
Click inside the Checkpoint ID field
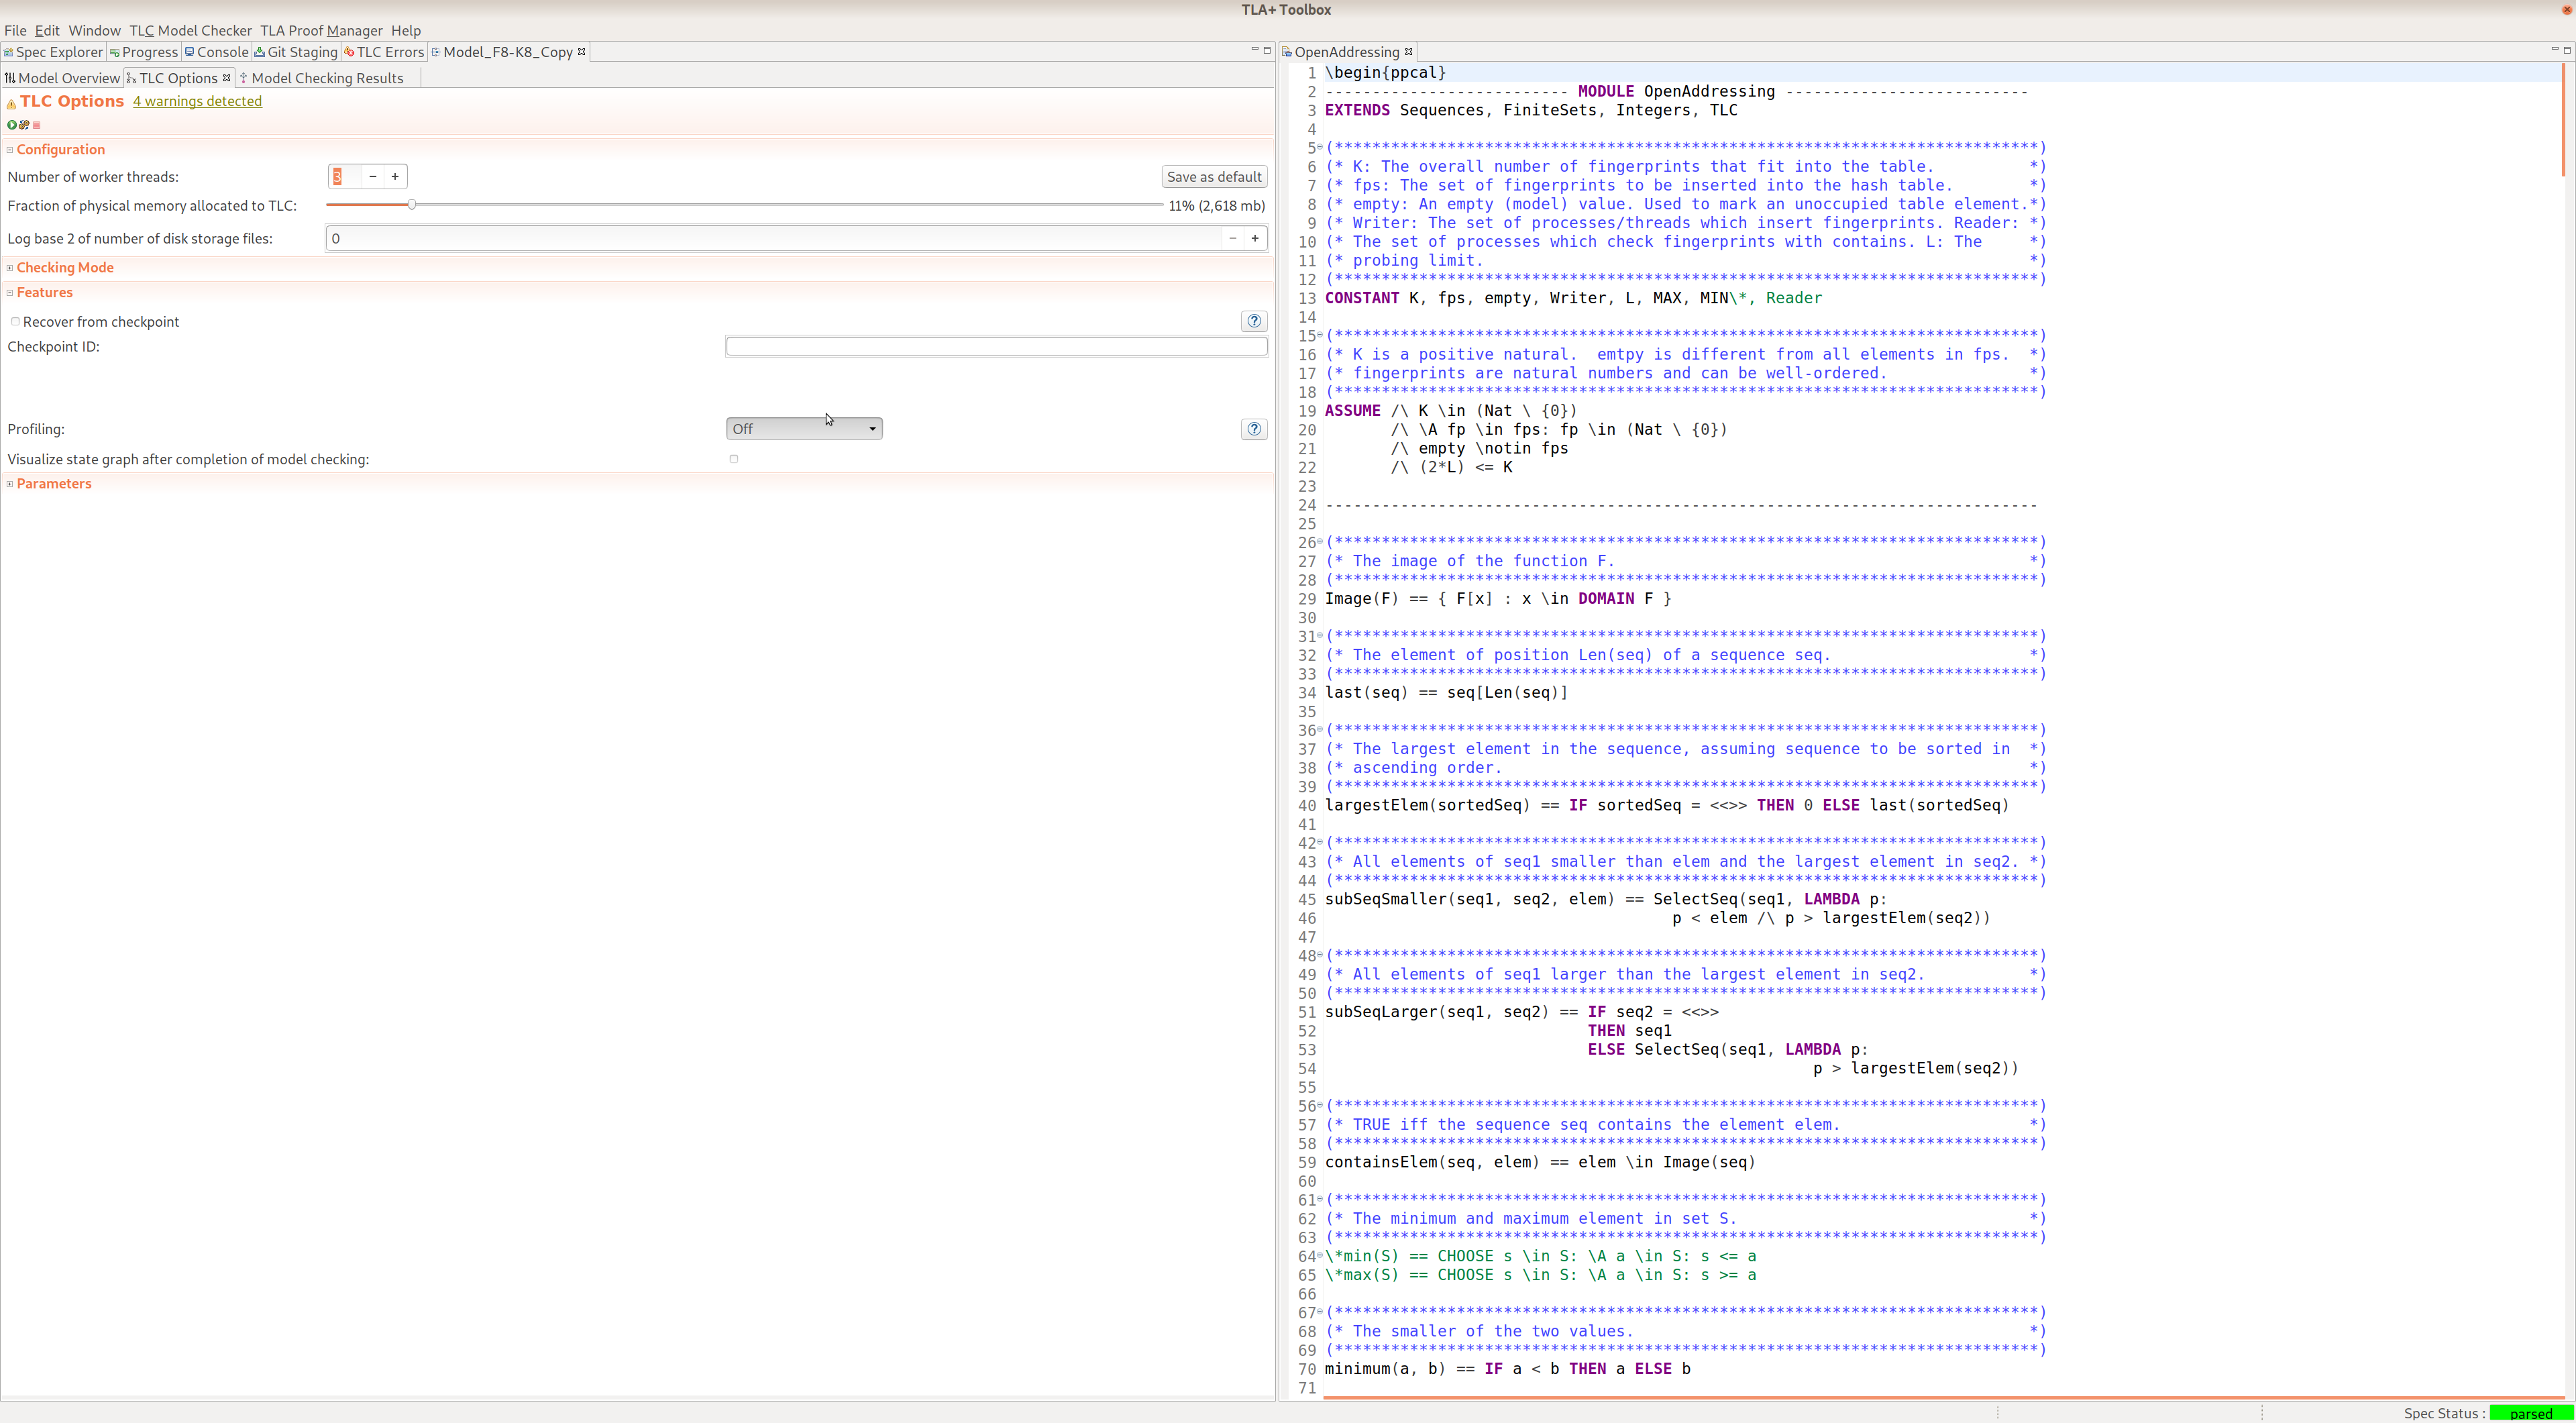(x=996, y=346)
